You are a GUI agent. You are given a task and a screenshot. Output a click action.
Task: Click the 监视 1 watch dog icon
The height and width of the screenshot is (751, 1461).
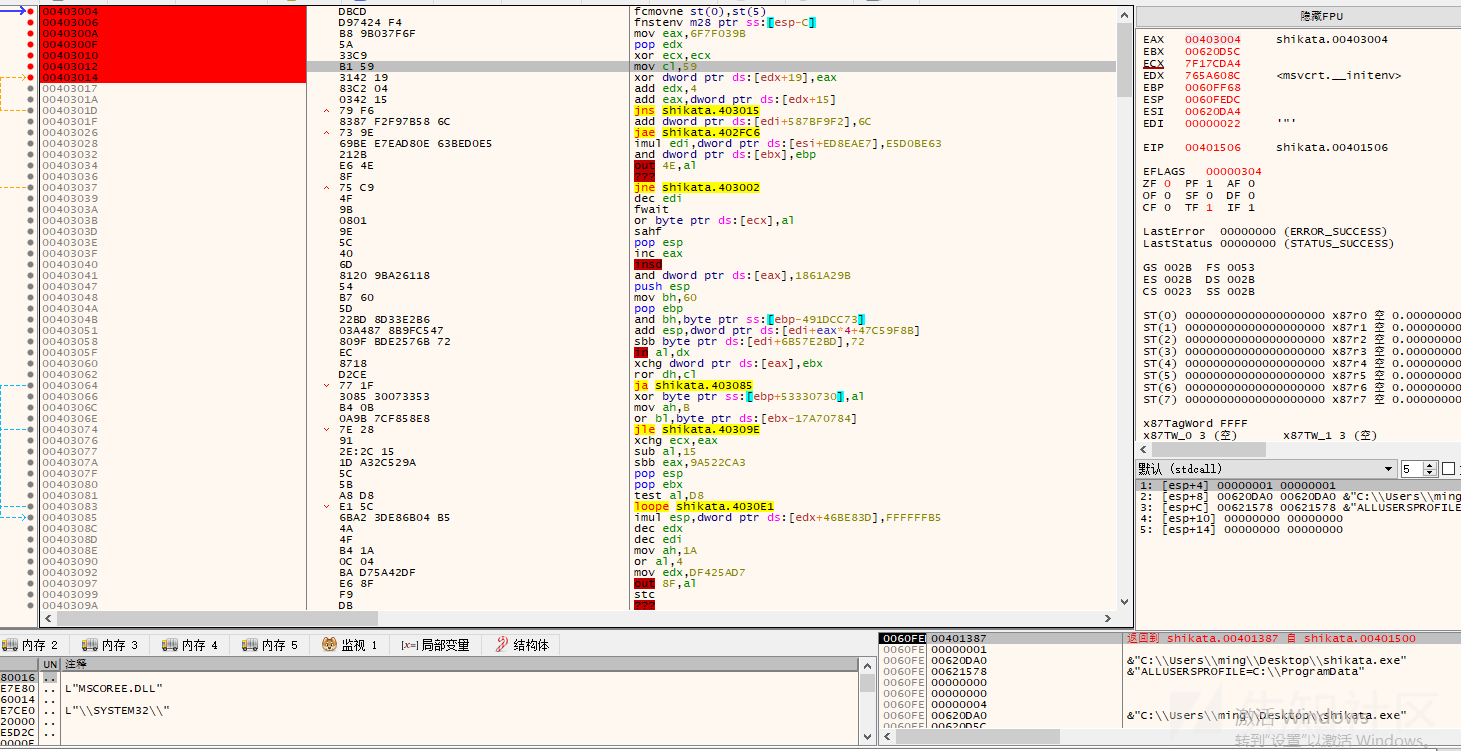[330, 645]
